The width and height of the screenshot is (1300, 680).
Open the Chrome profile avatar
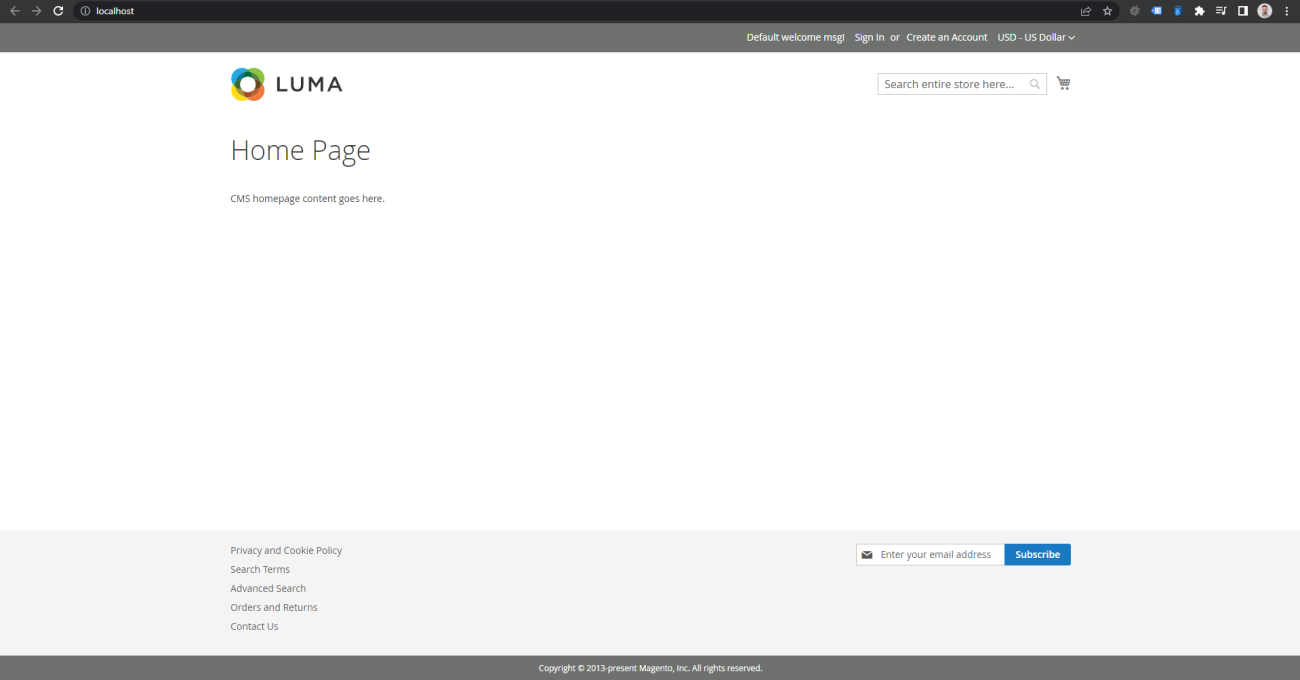(1264, 10)
